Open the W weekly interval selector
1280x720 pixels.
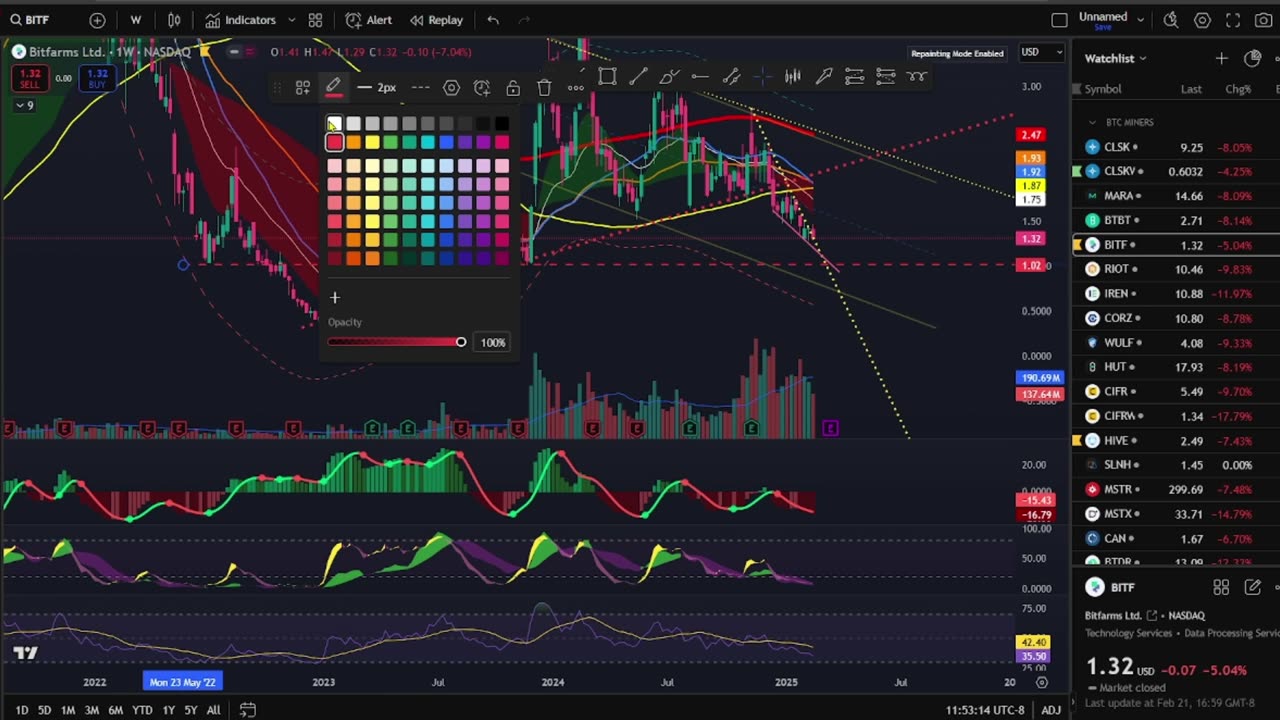(135, 20)
